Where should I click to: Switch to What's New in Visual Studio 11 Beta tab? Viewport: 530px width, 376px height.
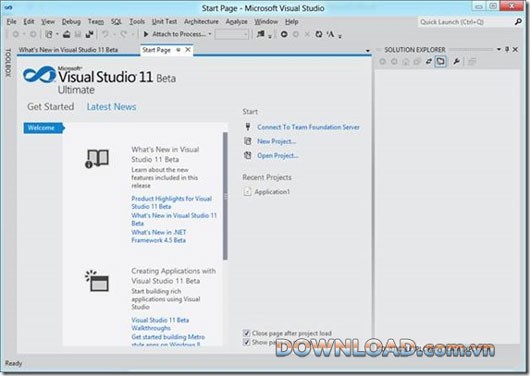(68, 50)
